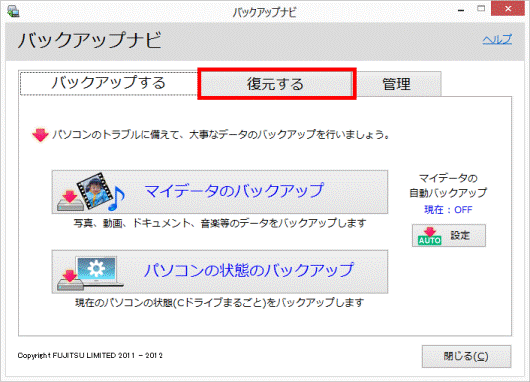The height and width of the screenshot is (382, 530).
Task: Click the マイデータの自動バックアップ label
Action: [x=448, y=186]
